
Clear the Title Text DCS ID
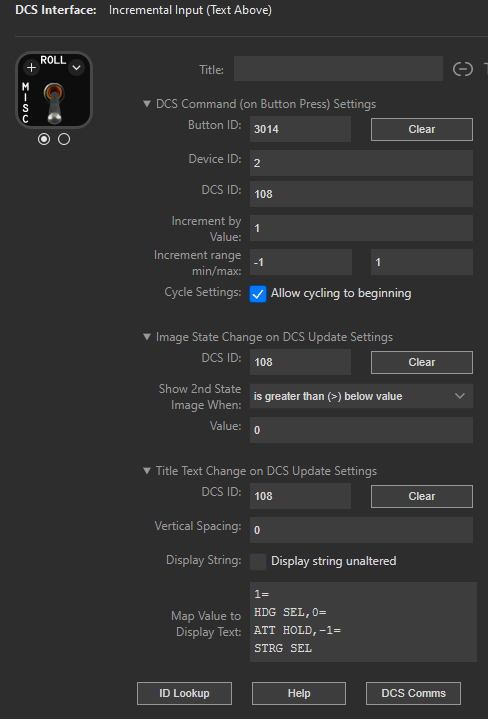point(421,496)
